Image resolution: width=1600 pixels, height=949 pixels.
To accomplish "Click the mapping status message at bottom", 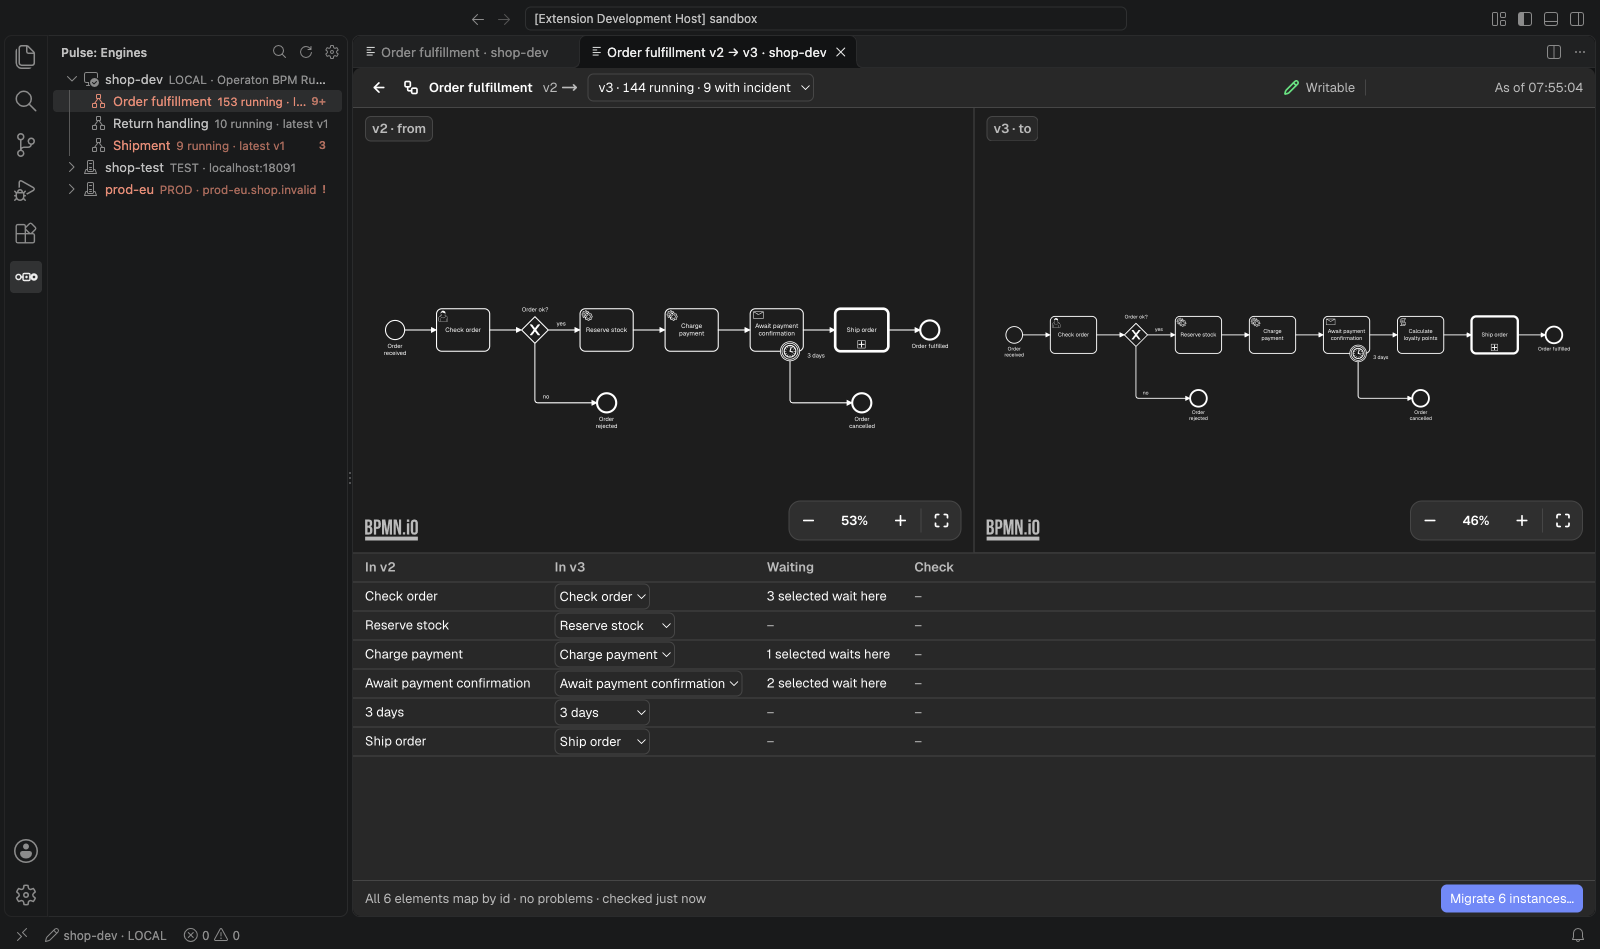I will coord(535,899).
